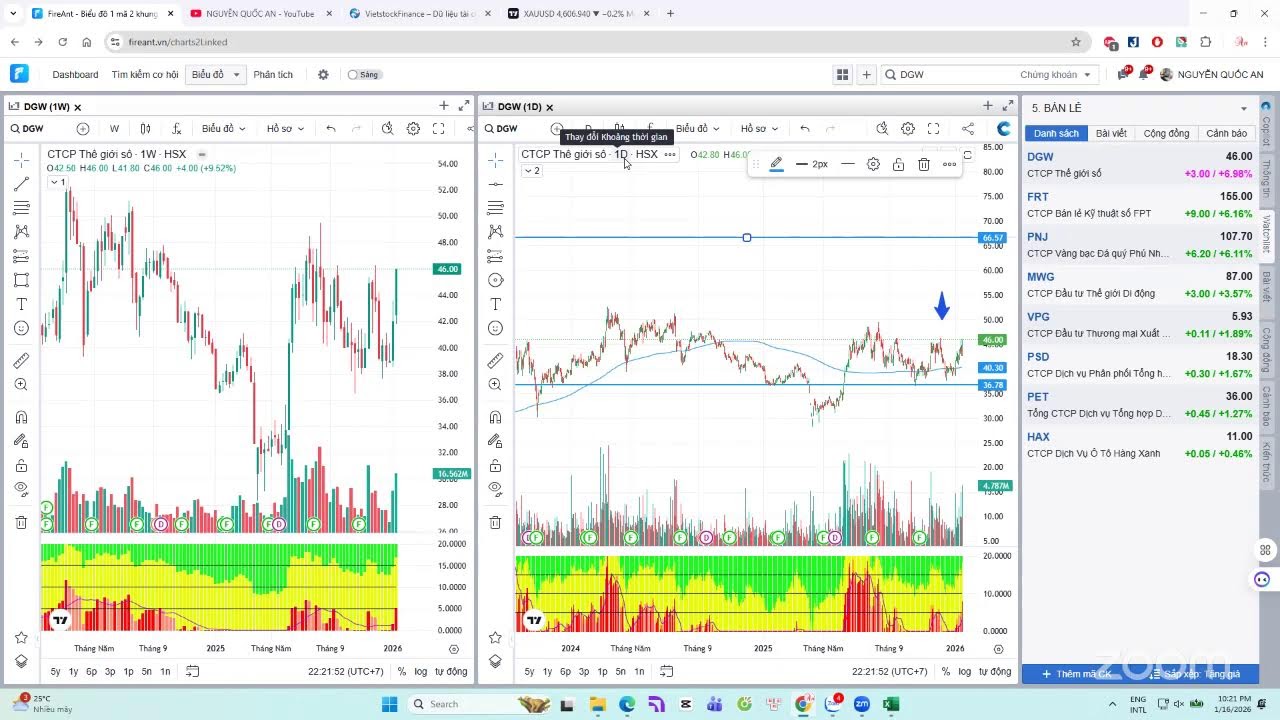Open chart settings gear in DGW (1W) toolbar
Screen dimensions: 1280x720
413,128
